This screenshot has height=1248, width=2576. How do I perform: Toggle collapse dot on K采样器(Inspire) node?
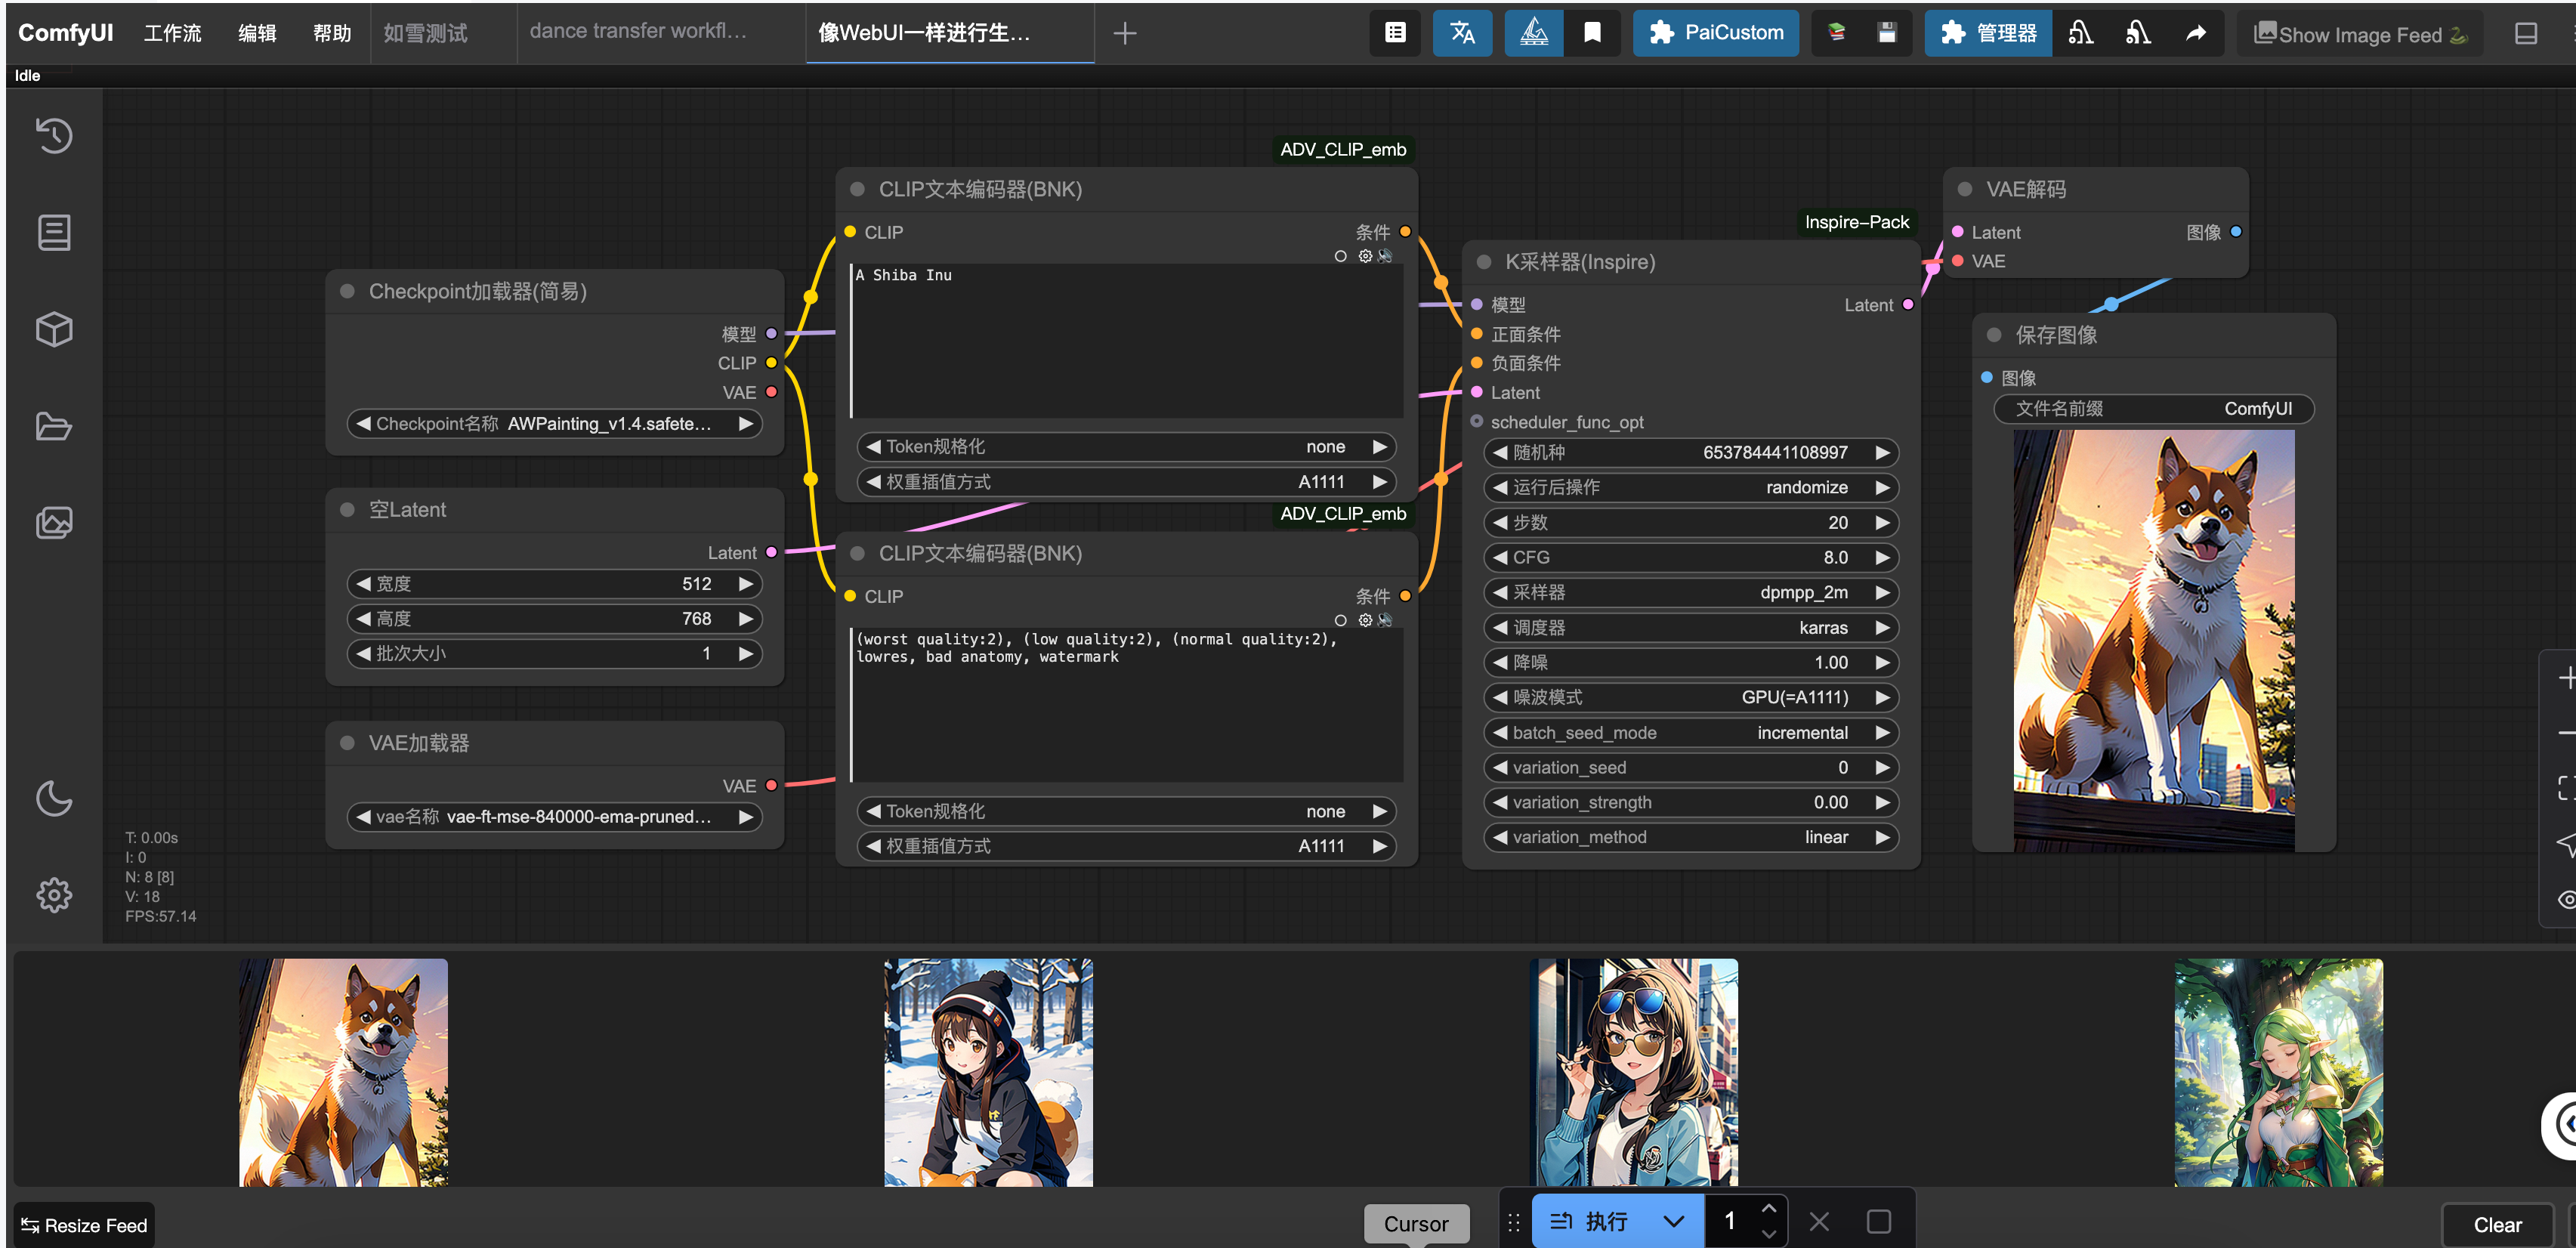click(1484, 262)
